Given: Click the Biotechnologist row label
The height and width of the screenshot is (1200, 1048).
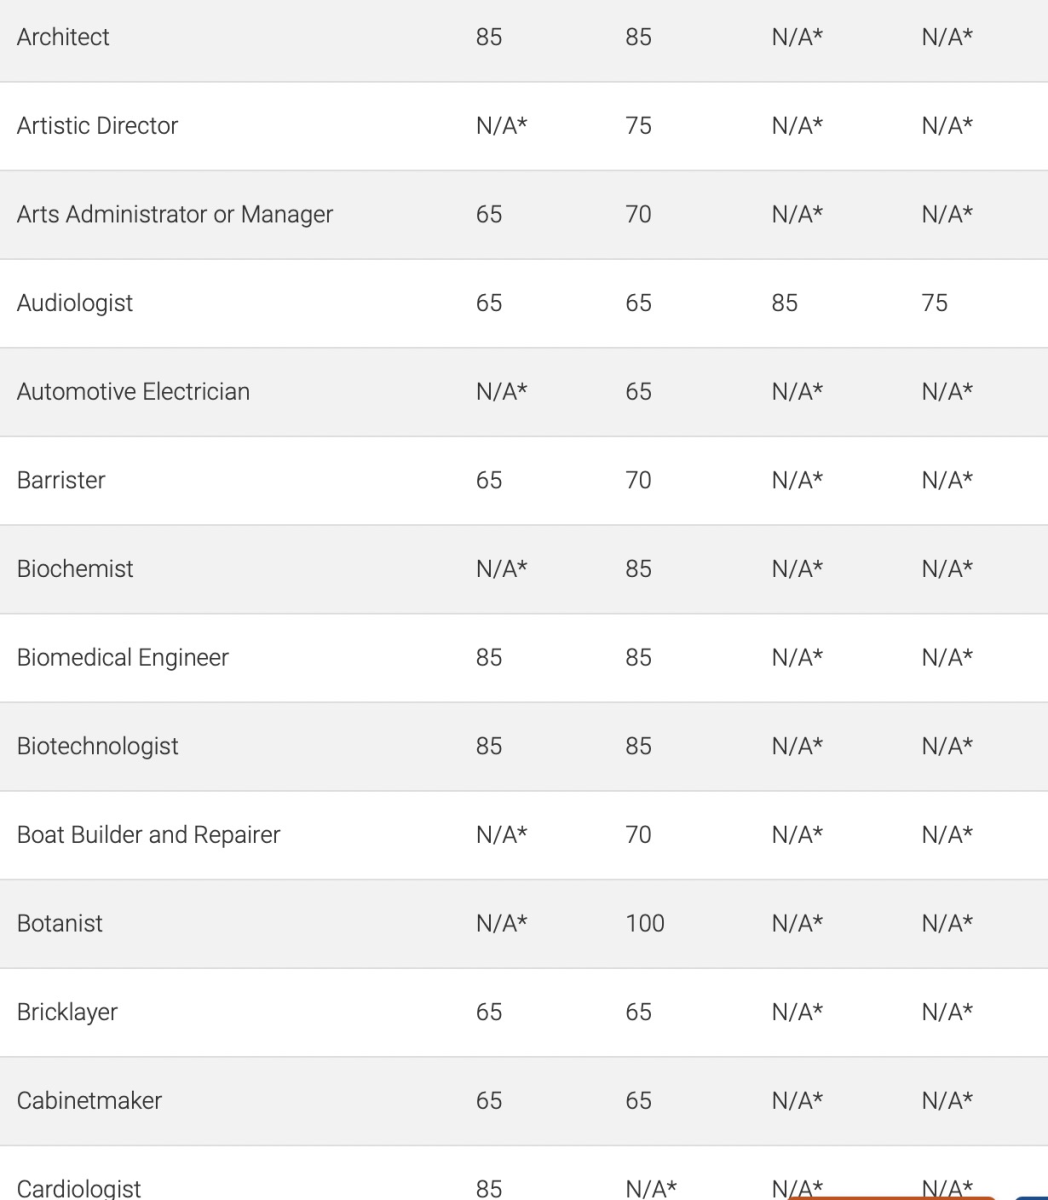Looking at the screenshot, I should (98, 746).
